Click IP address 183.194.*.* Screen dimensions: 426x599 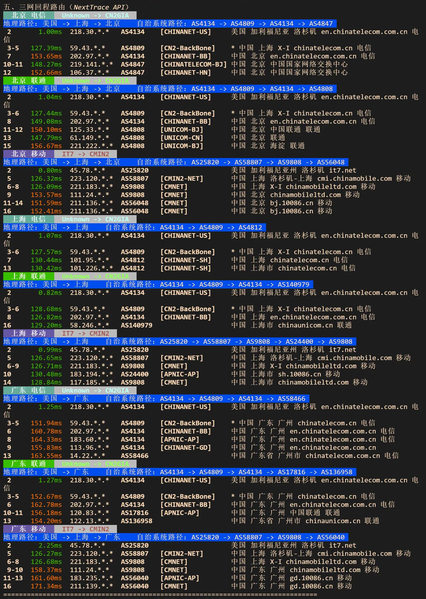(91, 374)
